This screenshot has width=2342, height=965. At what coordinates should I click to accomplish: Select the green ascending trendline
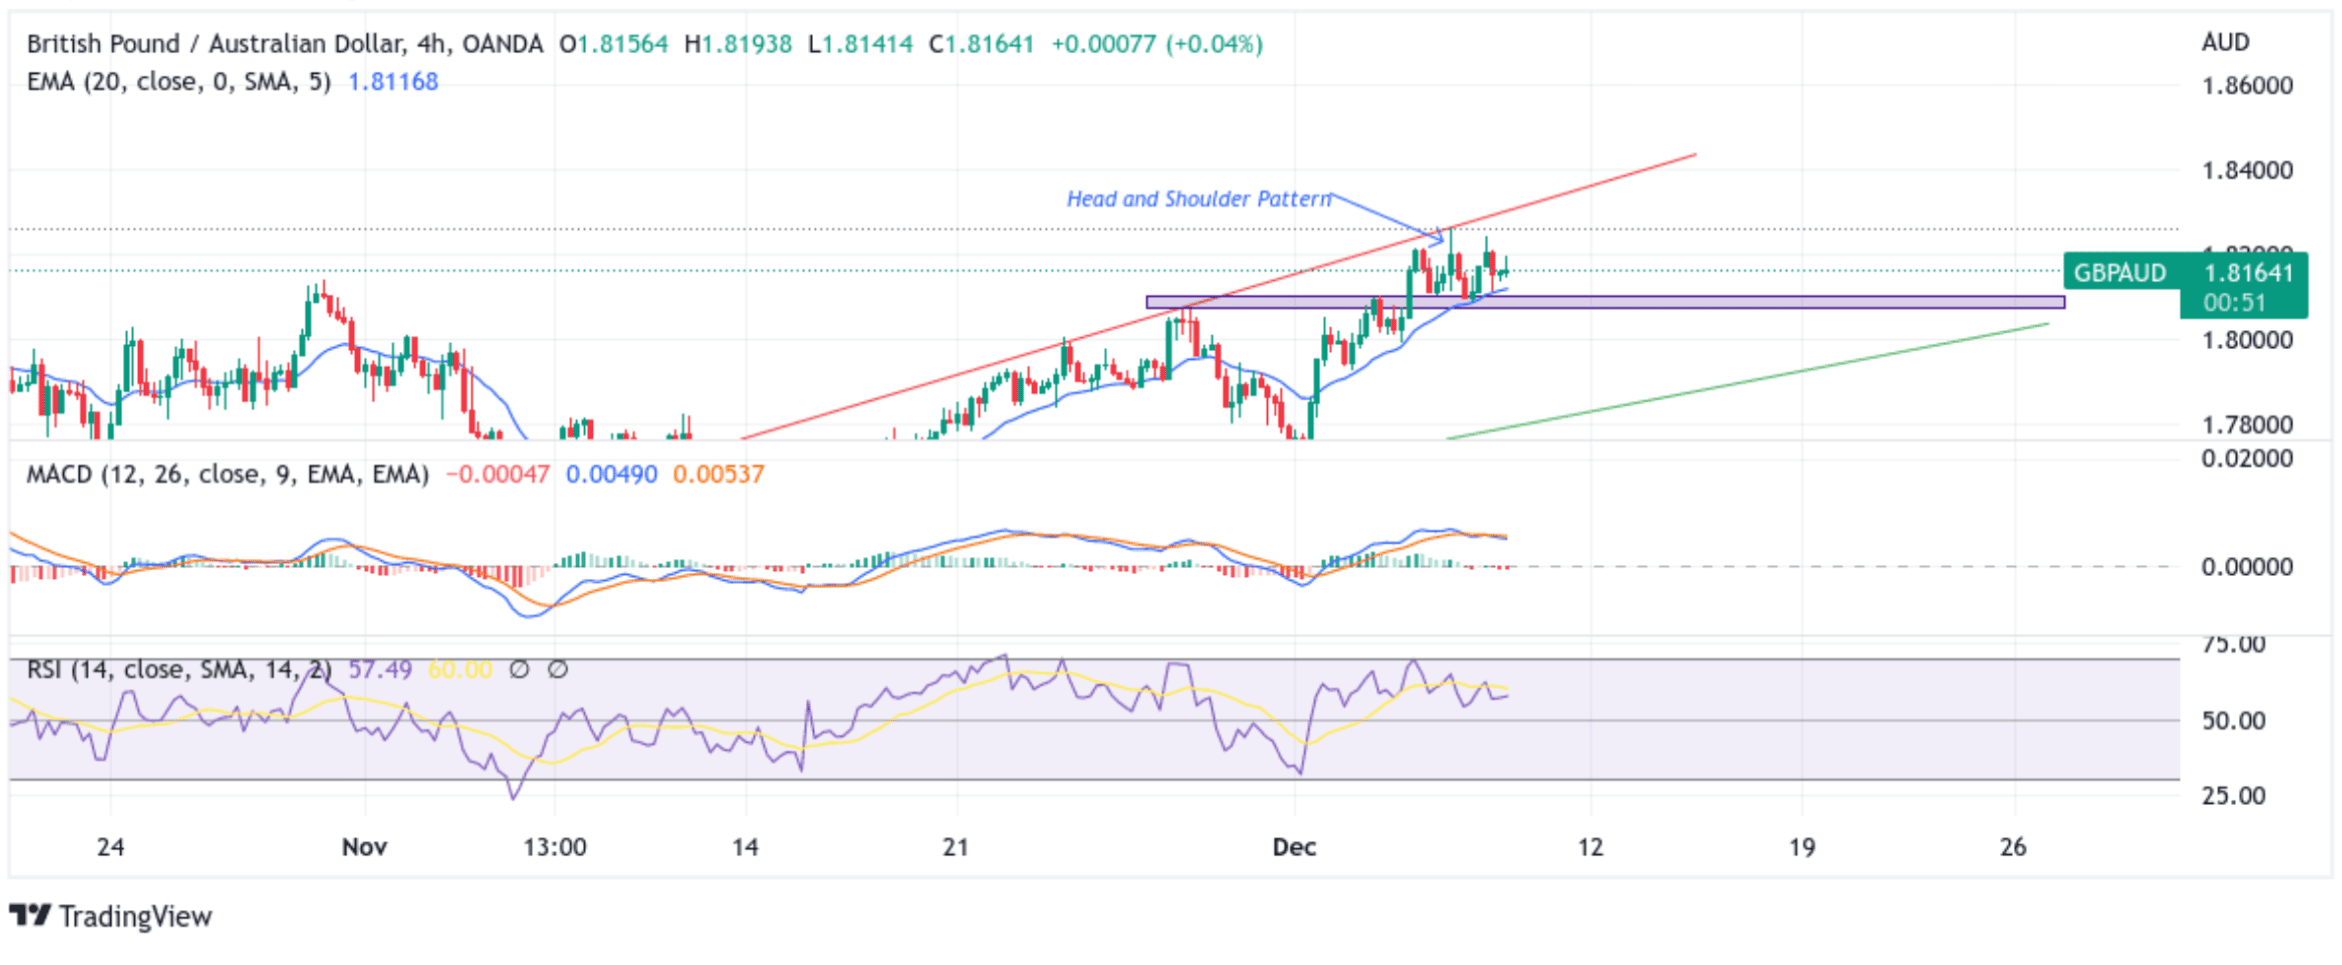pos(1748,381)
